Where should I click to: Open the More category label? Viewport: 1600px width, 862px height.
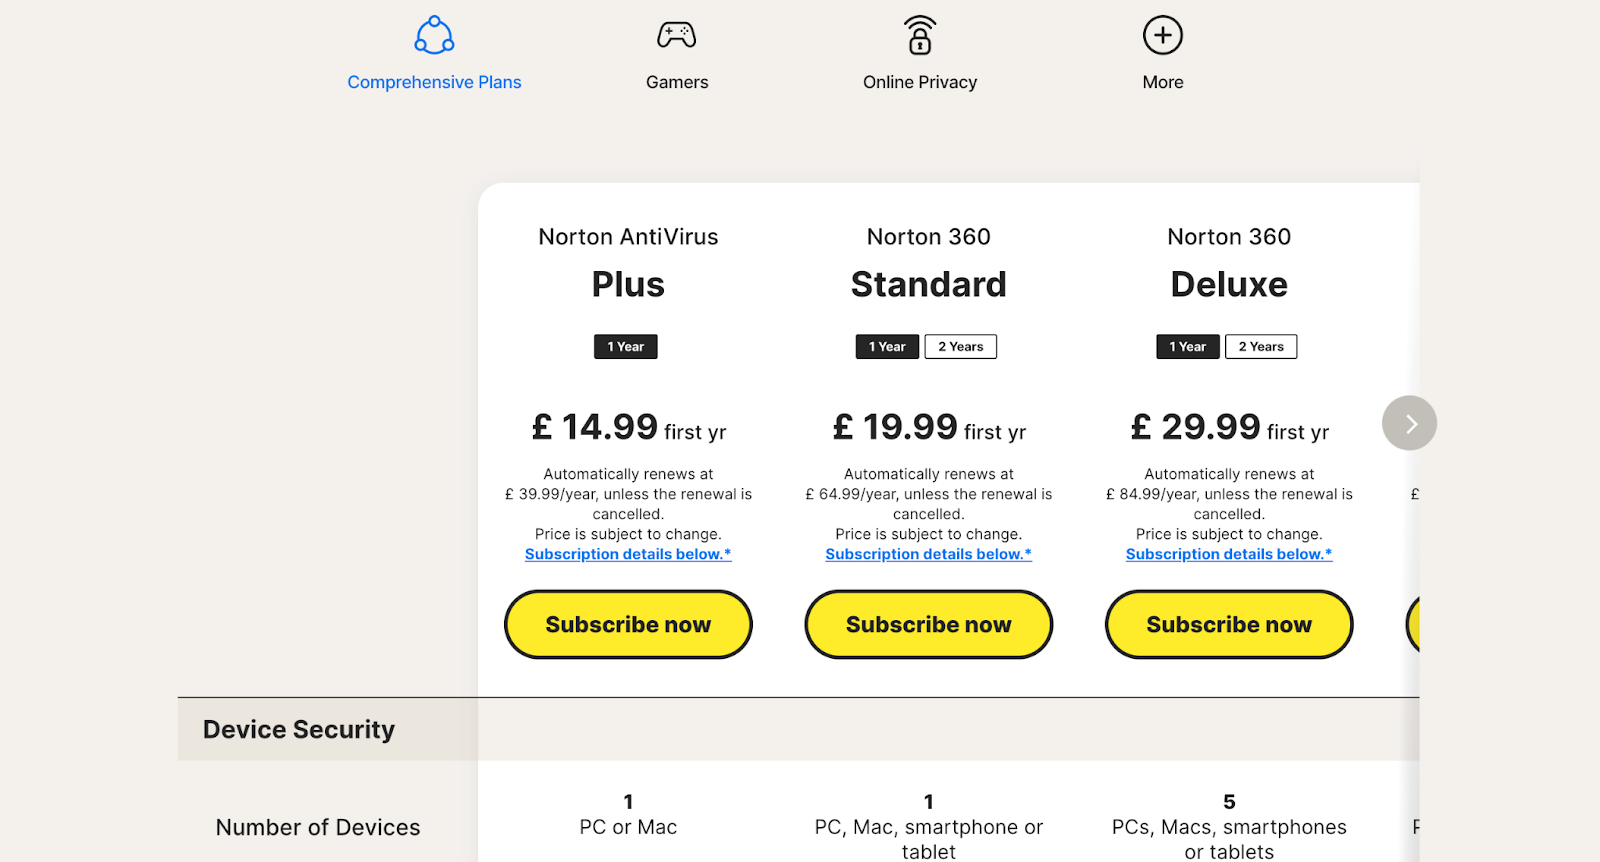(x=1163, y=82)
